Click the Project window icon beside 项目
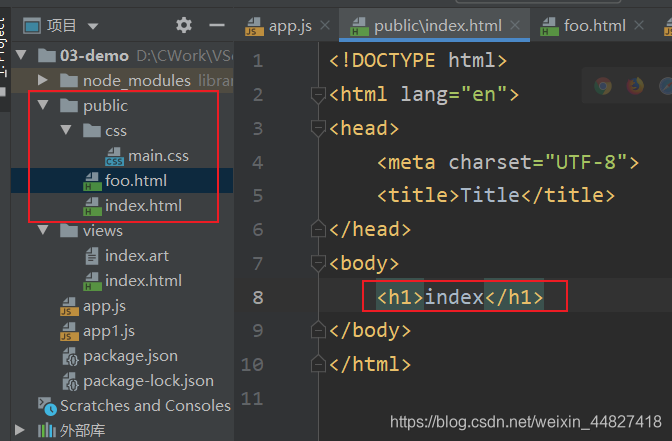 [x=32, y=26]
